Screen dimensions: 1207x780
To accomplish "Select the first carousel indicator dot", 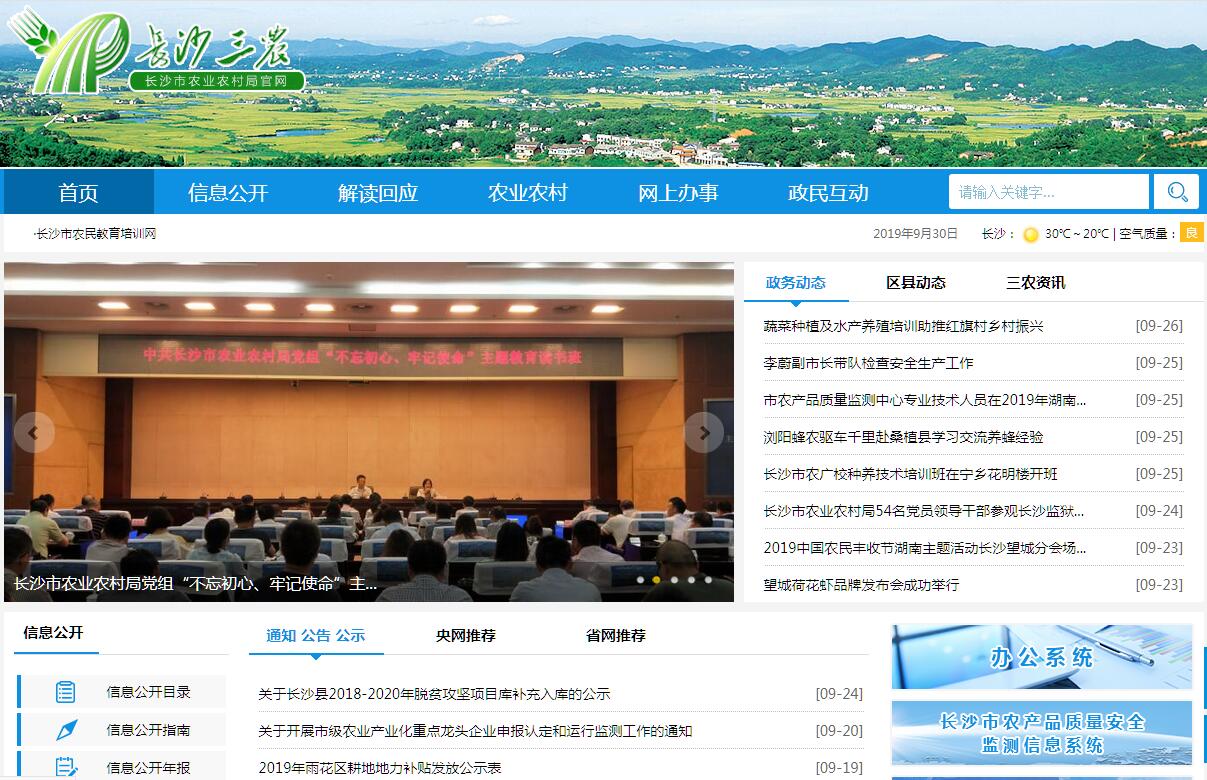I will (640, 579).
